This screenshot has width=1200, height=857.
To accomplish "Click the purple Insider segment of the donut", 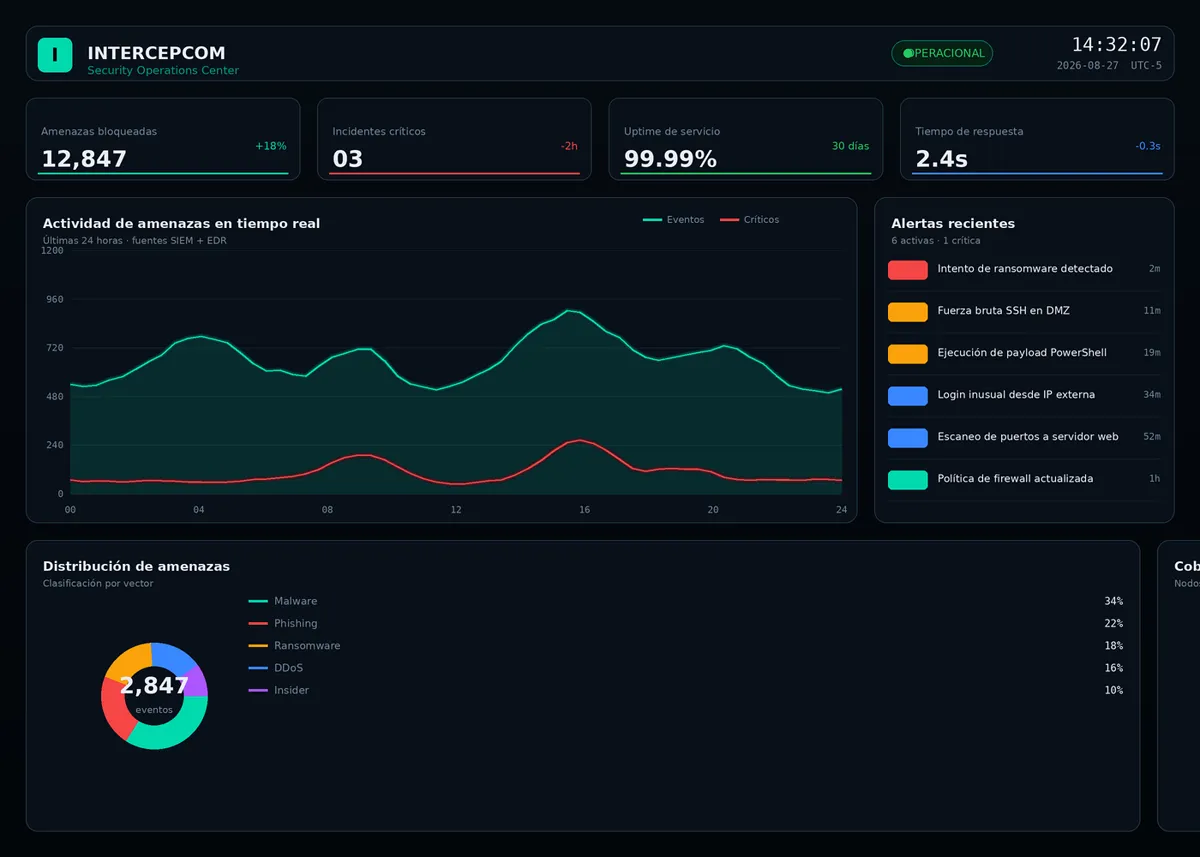I will coord(198,680).
